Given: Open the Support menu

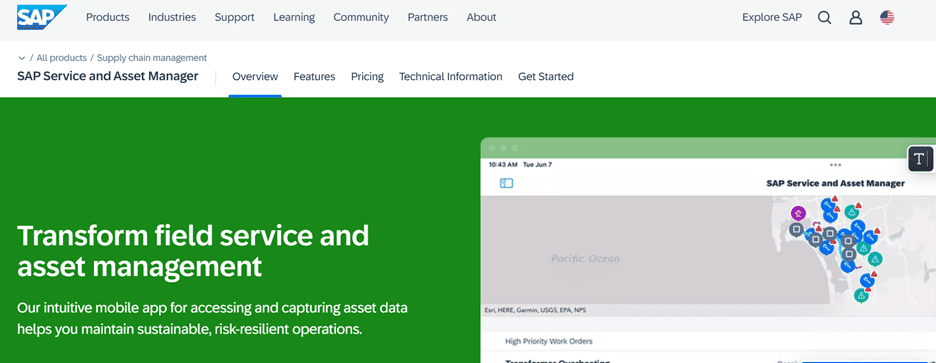Looking at the screenshot, I should (235, 17).
